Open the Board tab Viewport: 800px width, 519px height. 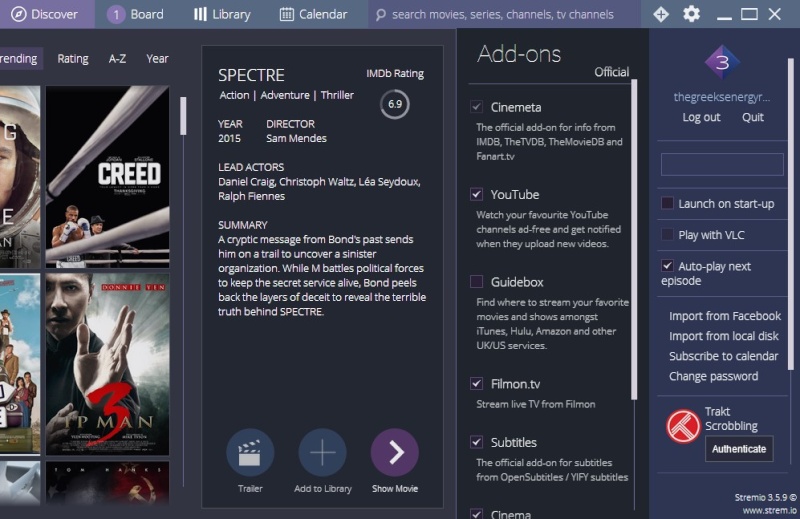(x=136, y=14)
